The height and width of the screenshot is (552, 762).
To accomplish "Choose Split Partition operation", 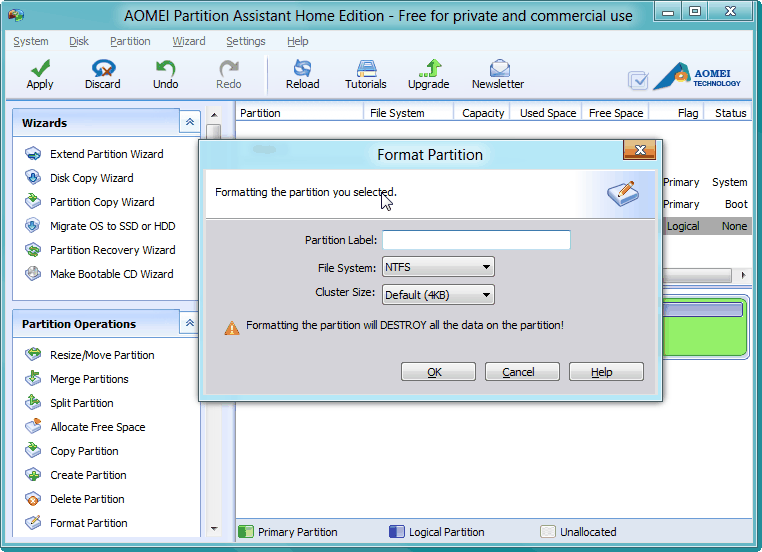I will (82, 403).
